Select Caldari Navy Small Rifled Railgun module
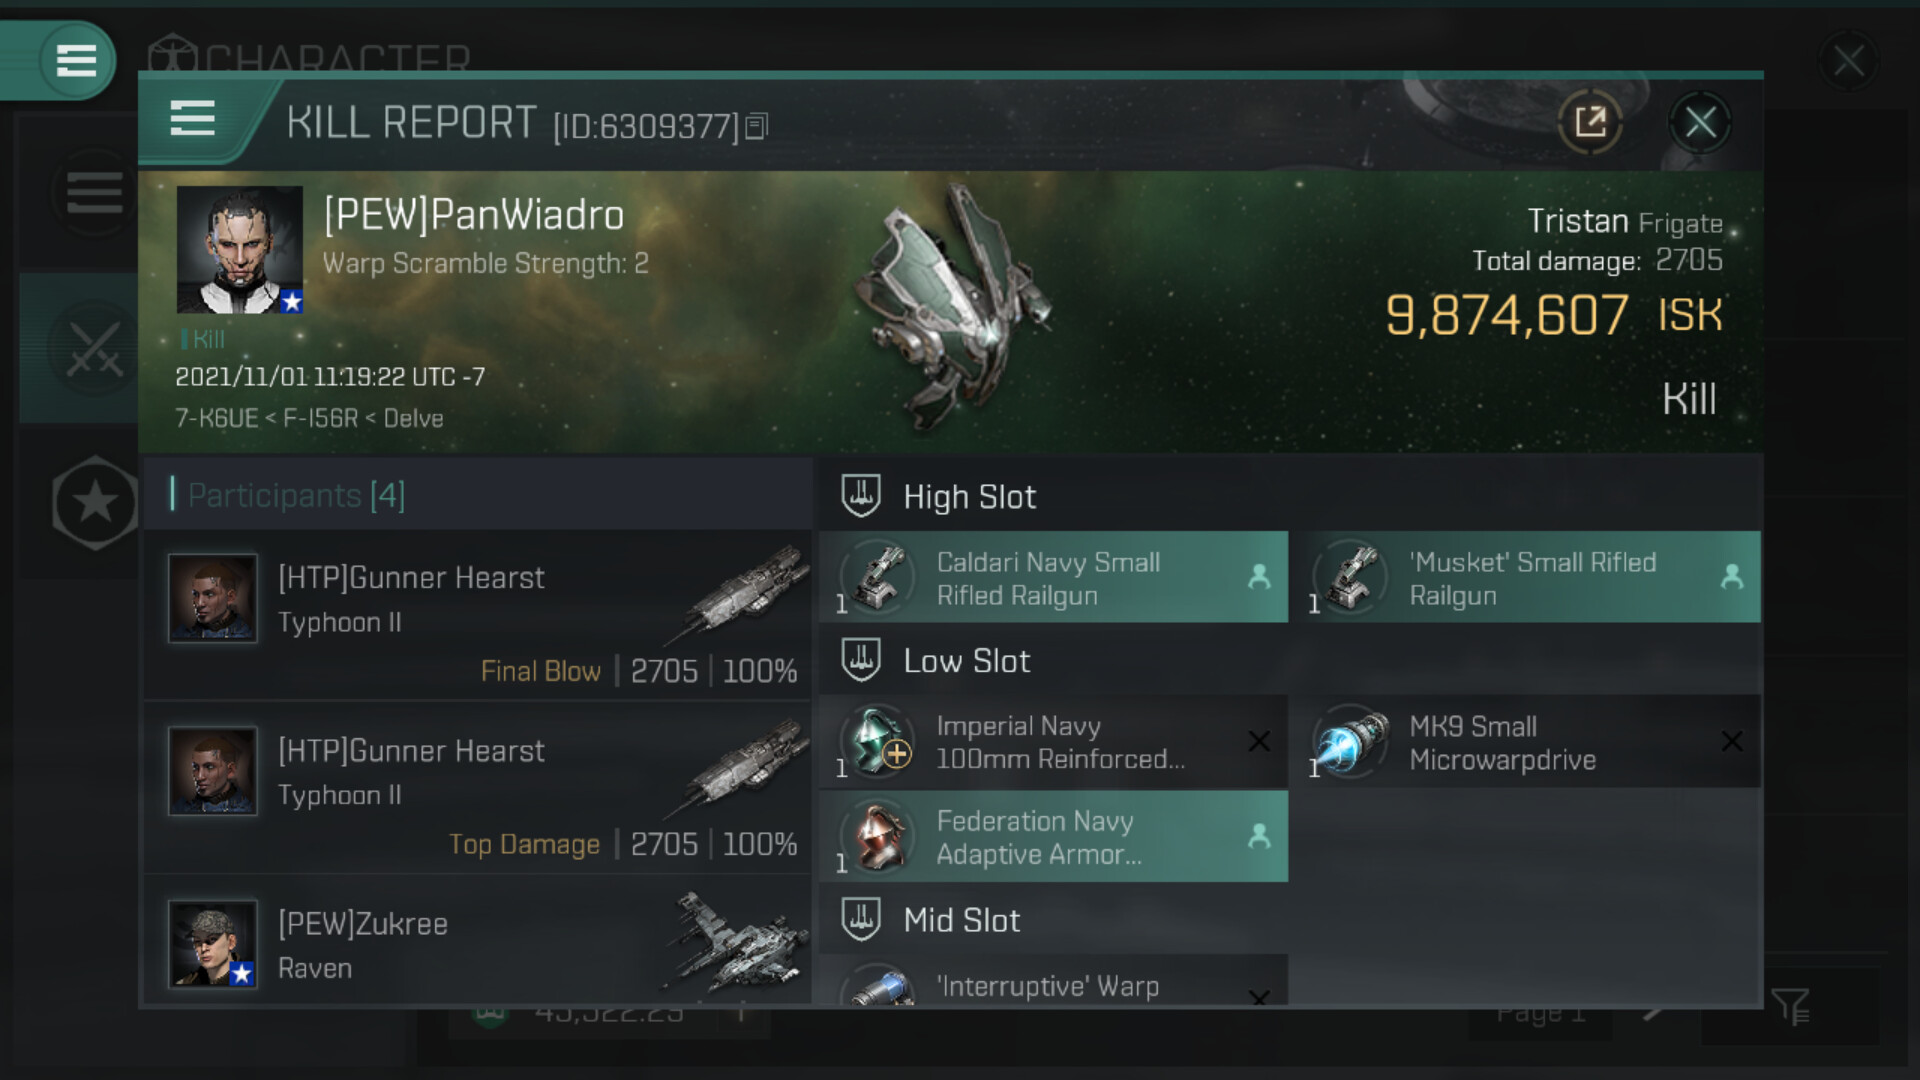This screenshot has height=1080, width=1920. [x=1053, y=577]
